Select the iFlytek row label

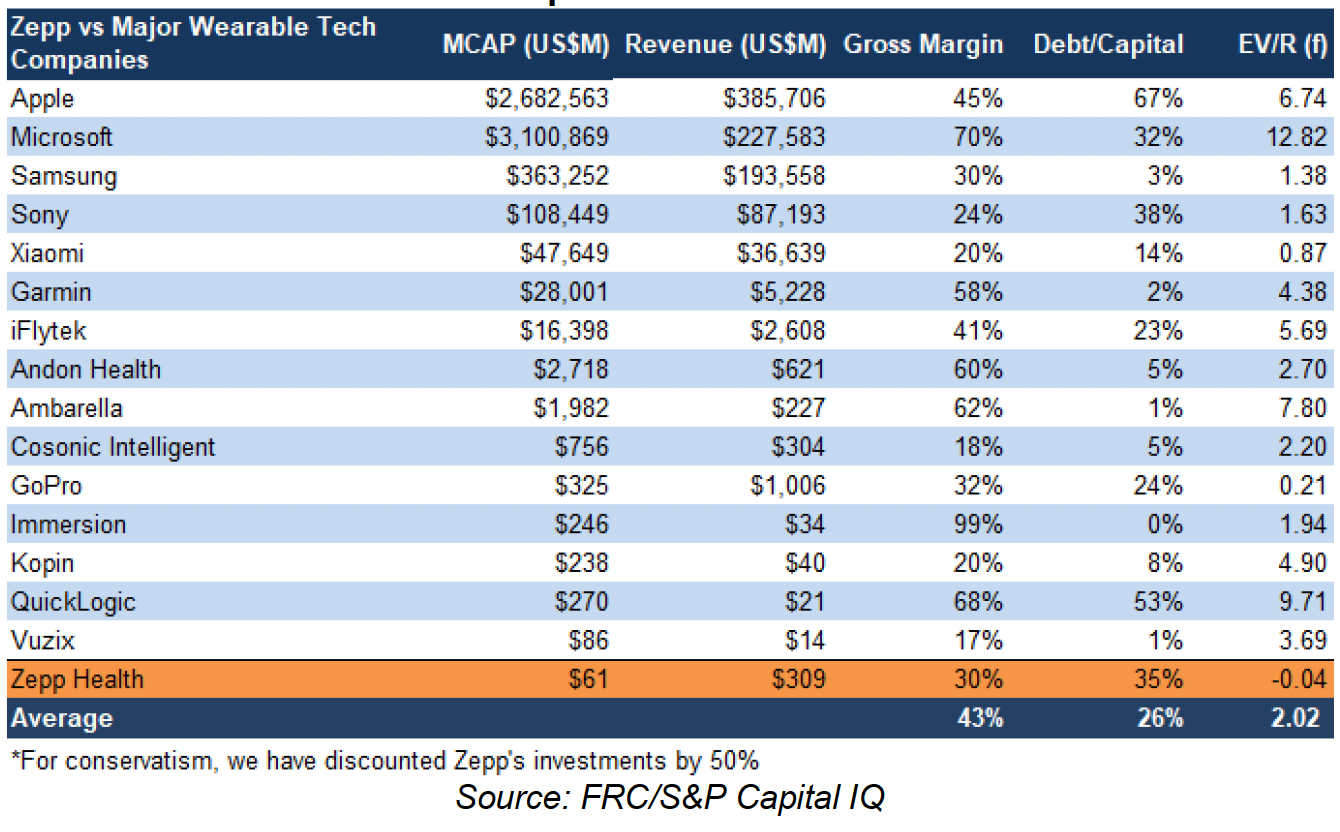(x=49, y=330)
